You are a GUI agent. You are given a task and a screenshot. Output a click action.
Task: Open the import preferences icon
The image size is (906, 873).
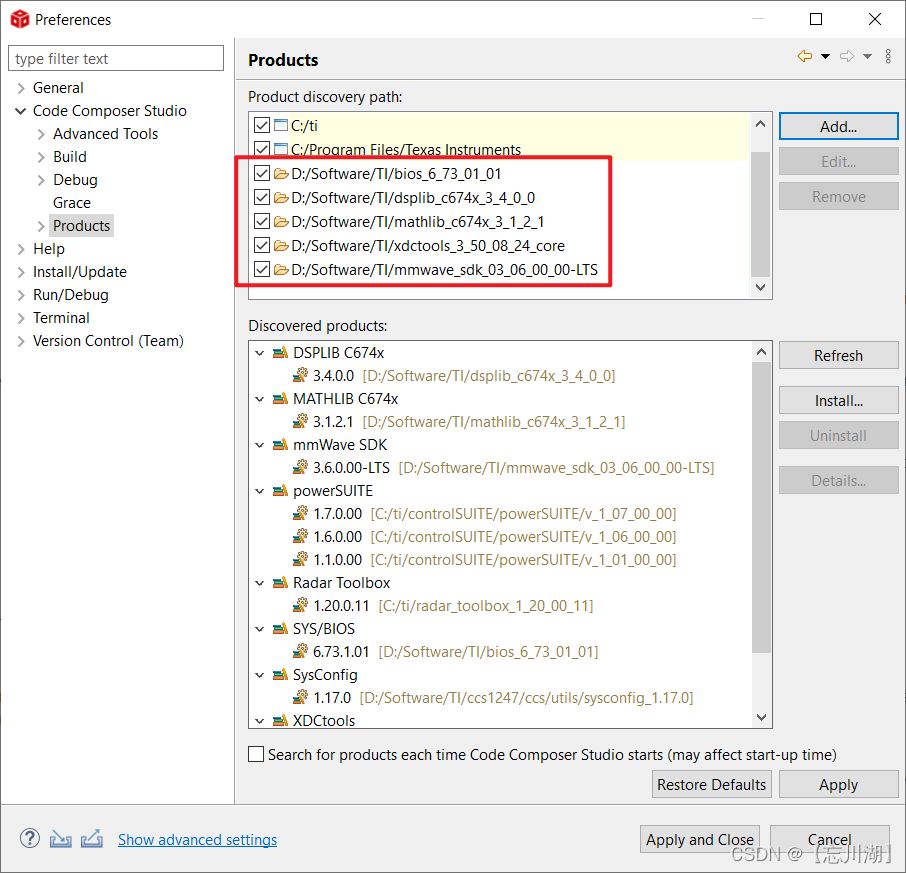coord(60,838)
